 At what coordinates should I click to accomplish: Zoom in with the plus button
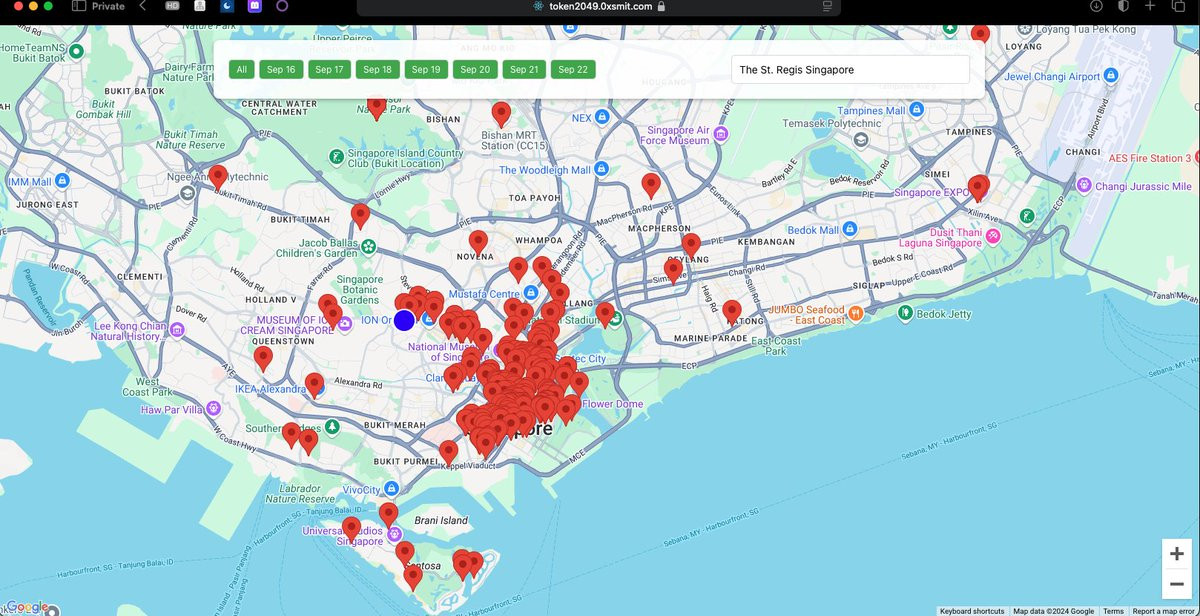coord(1177,554)
